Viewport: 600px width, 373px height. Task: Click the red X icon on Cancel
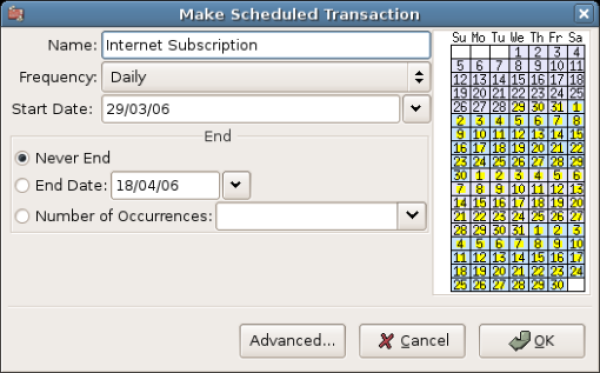386,341
